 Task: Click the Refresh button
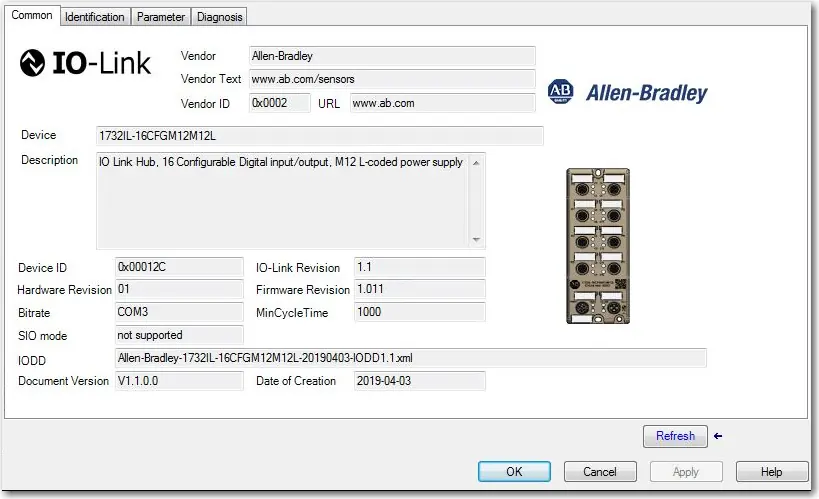675,436
